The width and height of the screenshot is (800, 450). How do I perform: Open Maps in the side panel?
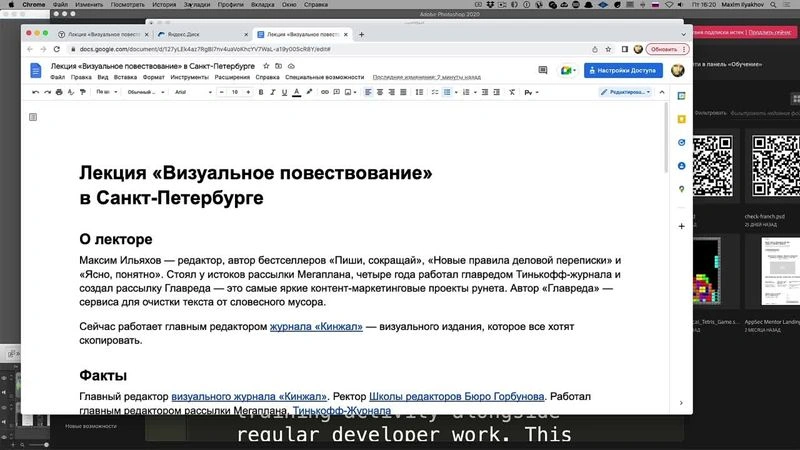[x=682, y=189]
